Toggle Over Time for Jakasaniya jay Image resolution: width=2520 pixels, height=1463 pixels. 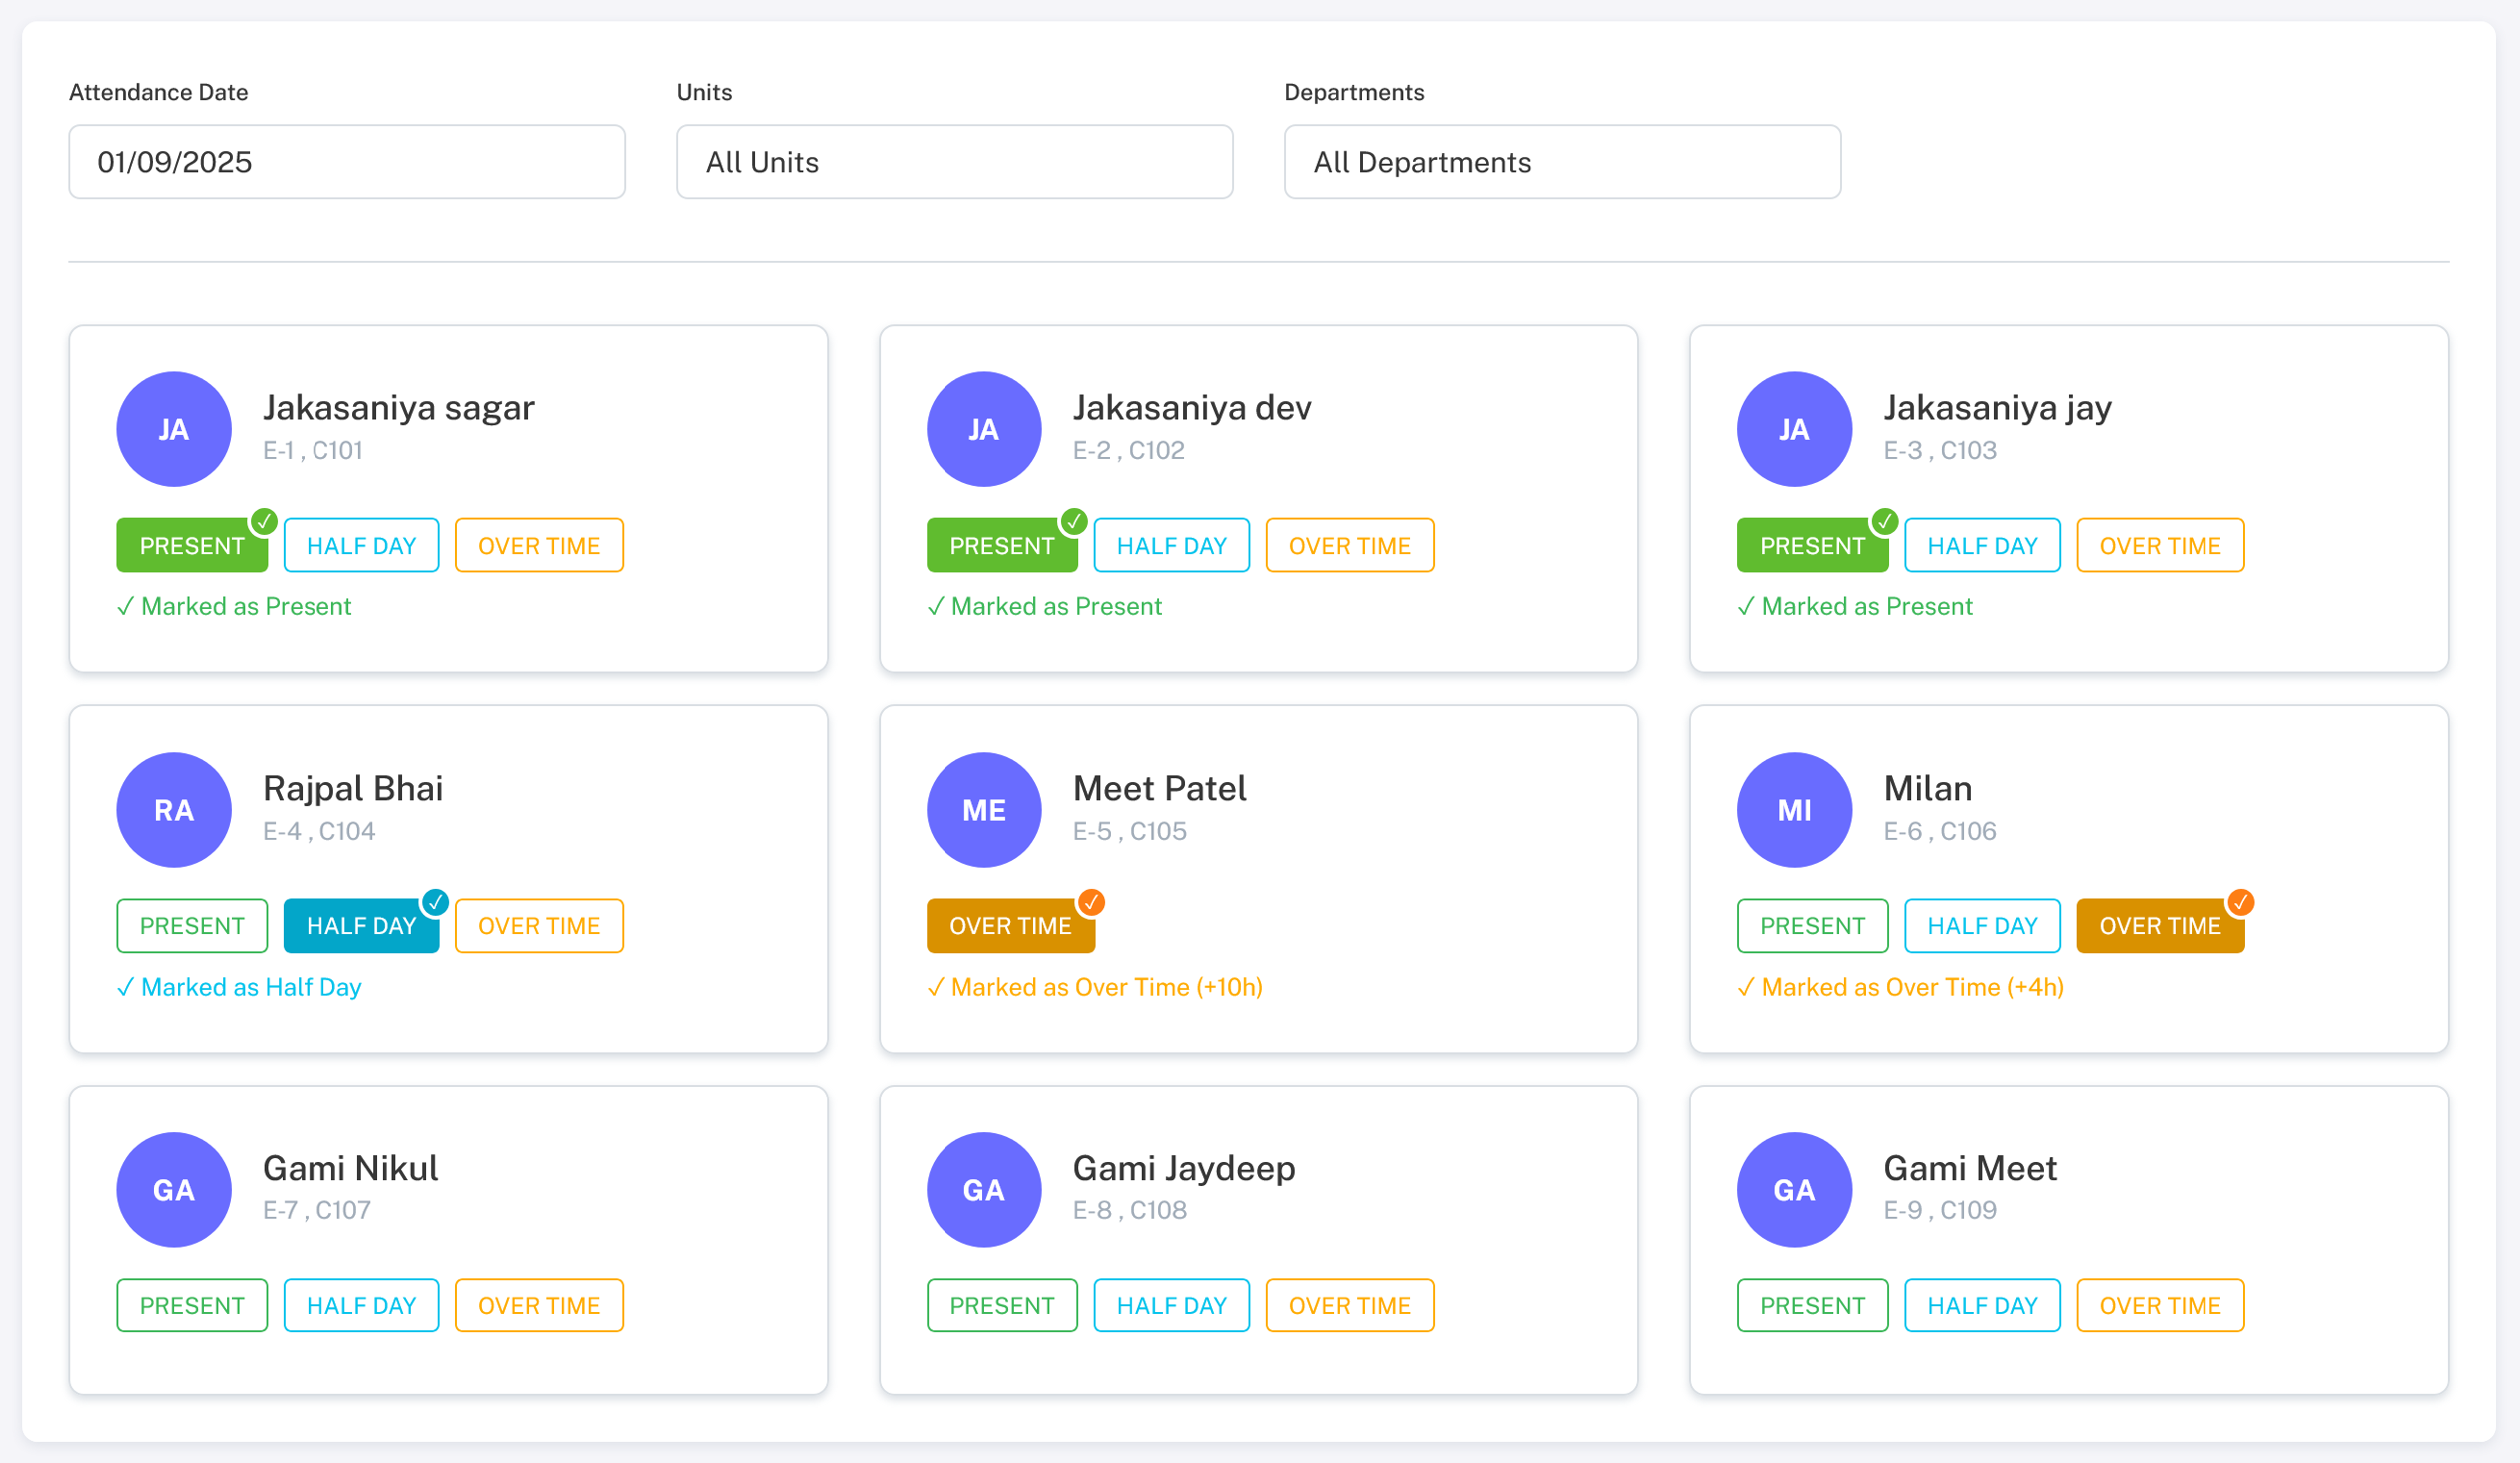pos(2159,545)
